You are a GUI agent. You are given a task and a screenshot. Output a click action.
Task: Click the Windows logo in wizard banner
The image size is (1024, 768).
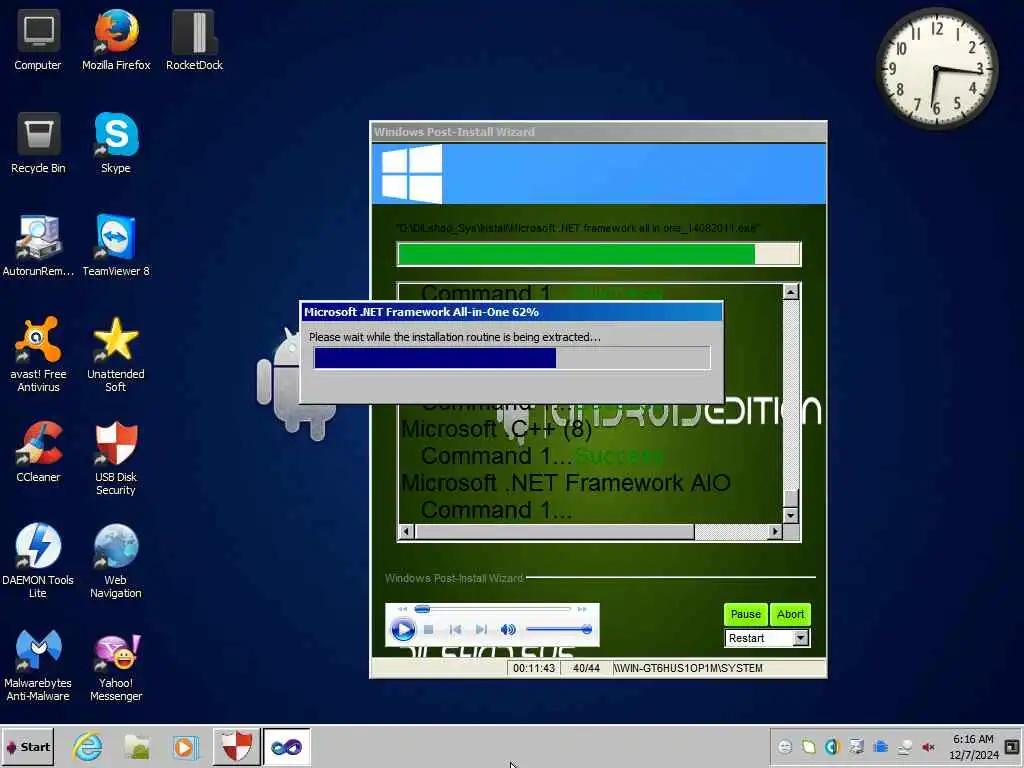[x=411, y=174]
